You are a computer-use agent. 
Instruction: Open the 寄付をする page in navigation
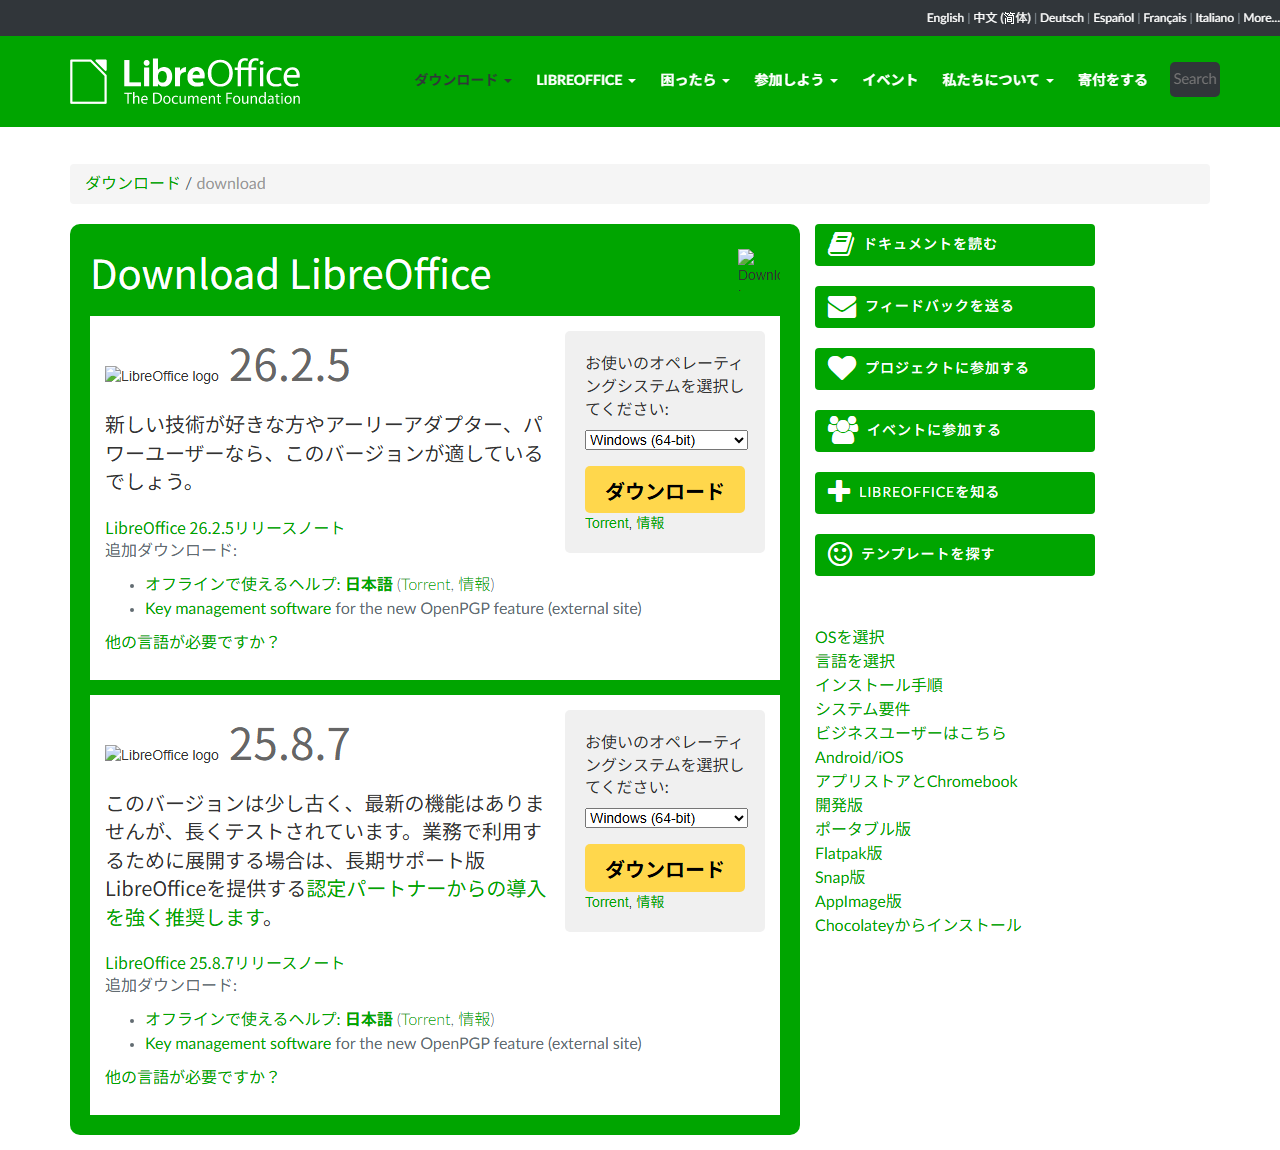tap(1113, 80)
